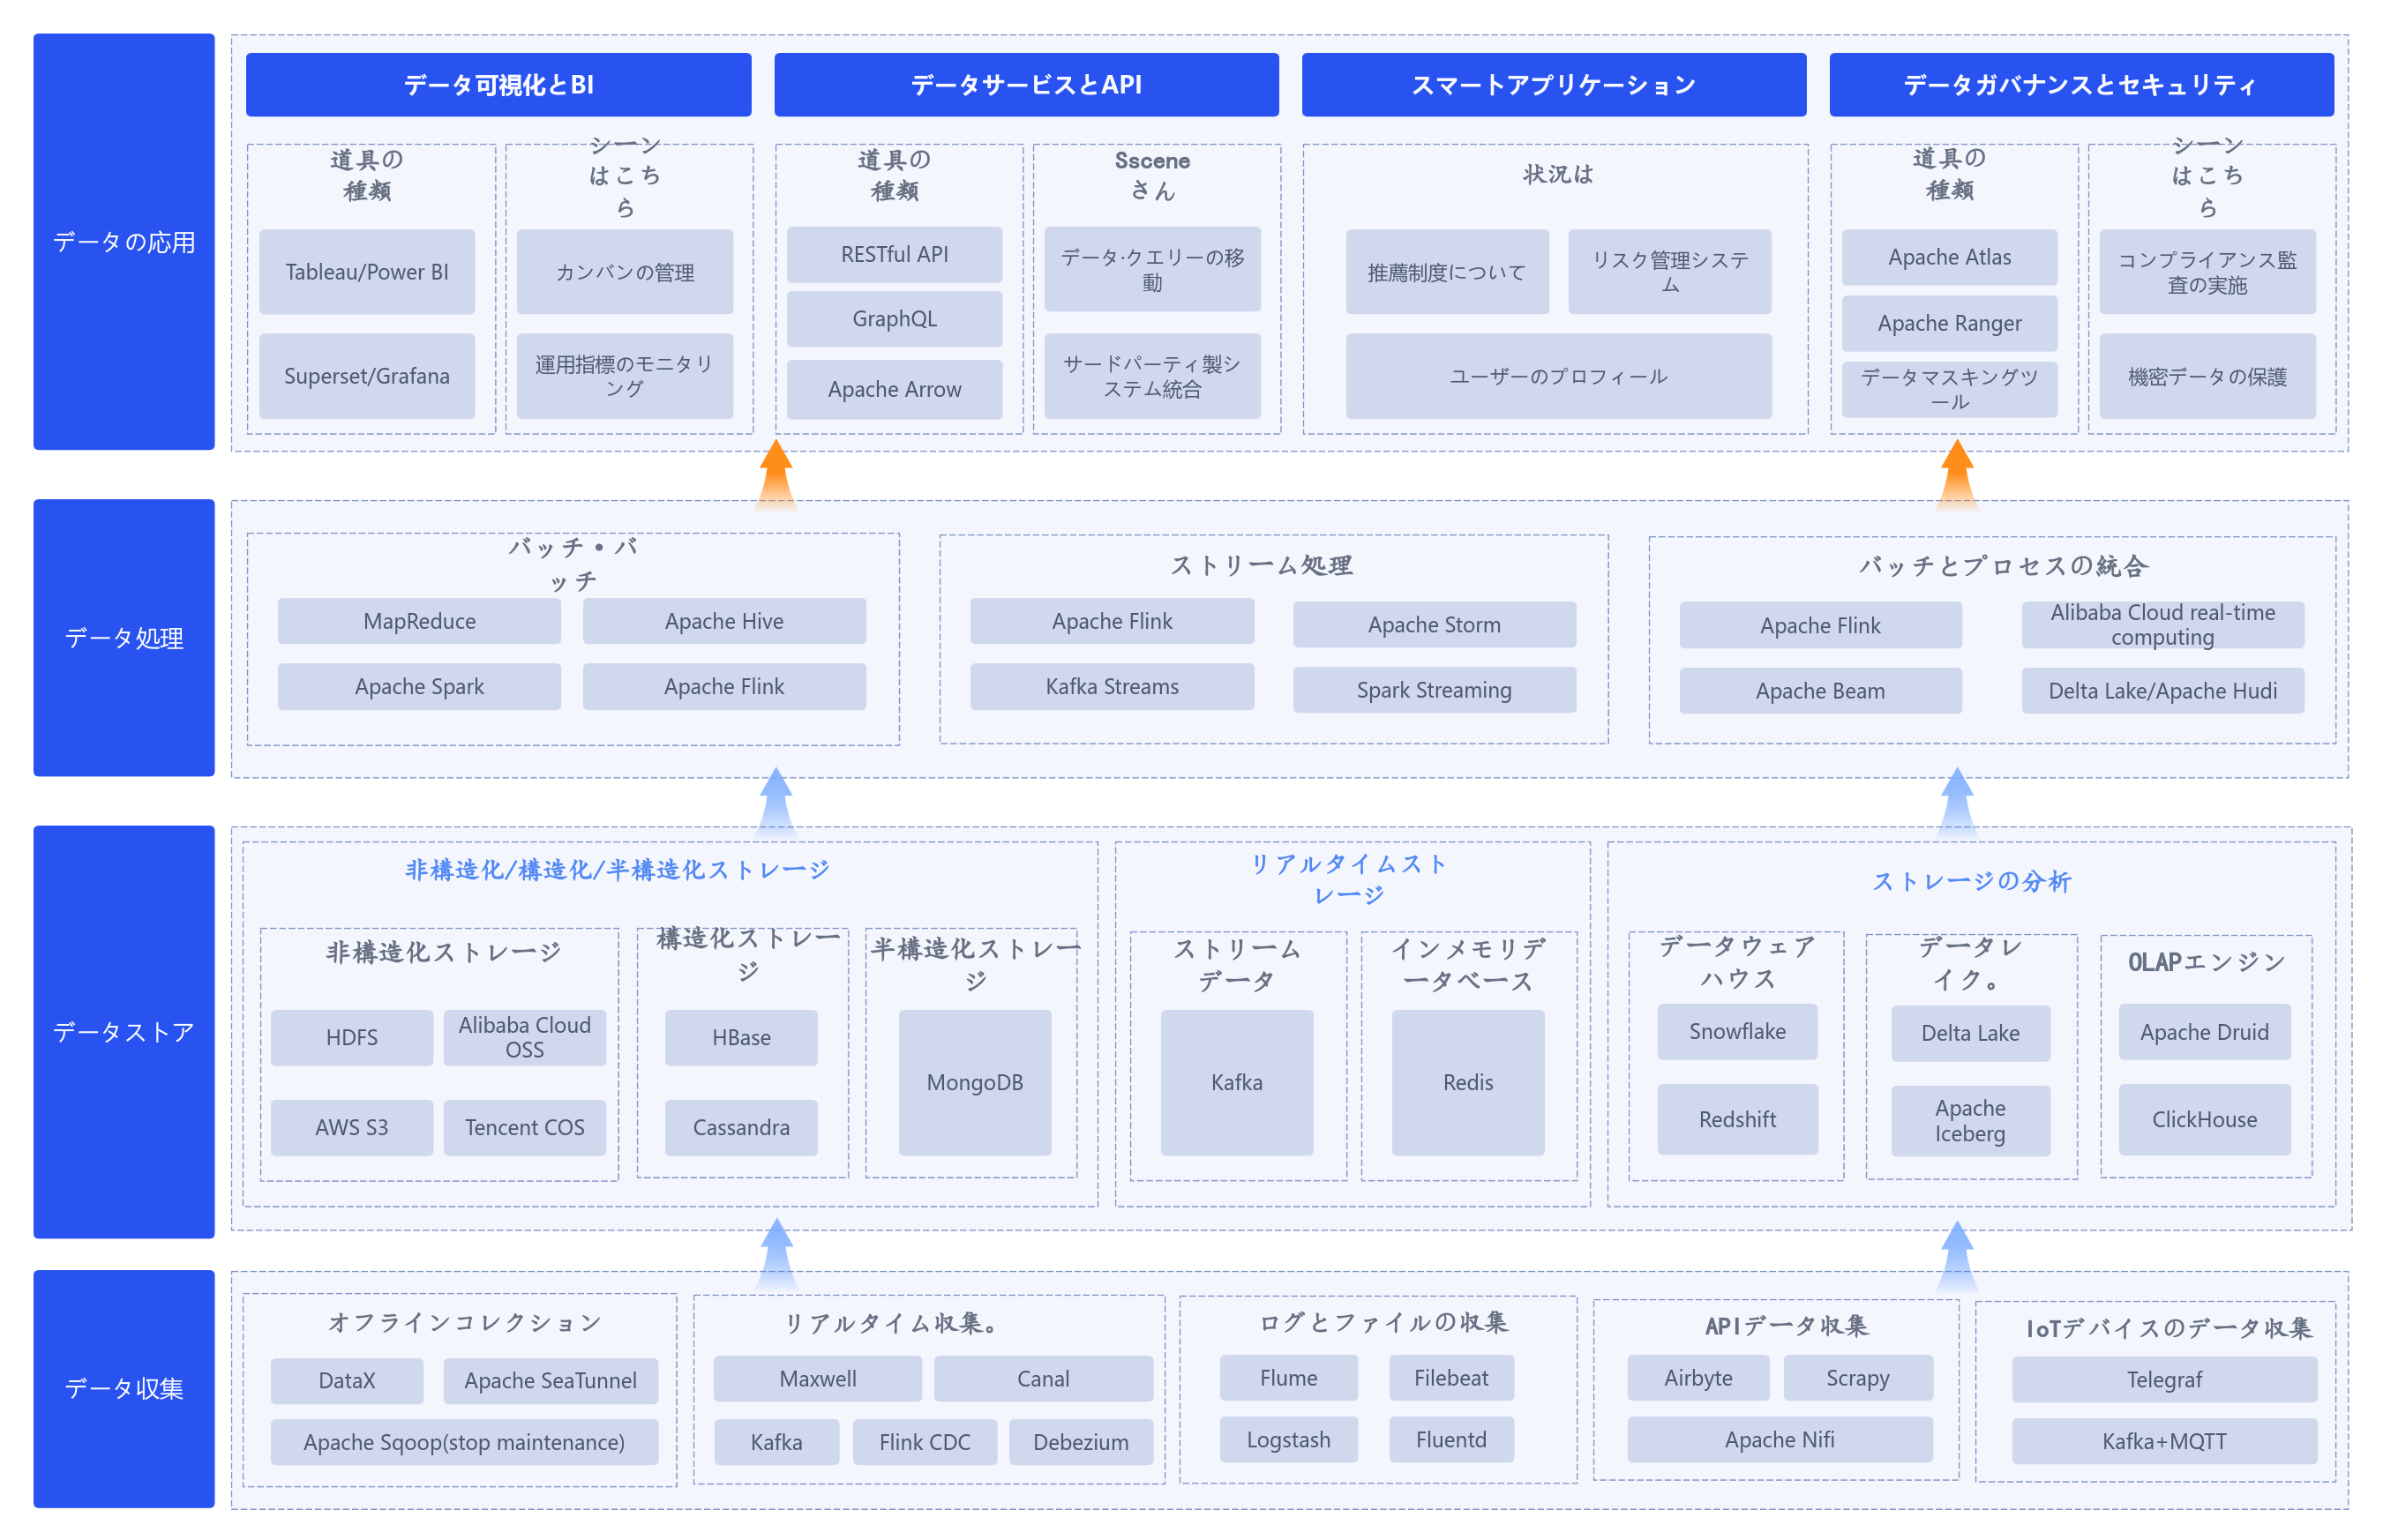Click the データ収集 layer block
The width and height of the screenshot is (2383, 1540).
pos(124,1389)
